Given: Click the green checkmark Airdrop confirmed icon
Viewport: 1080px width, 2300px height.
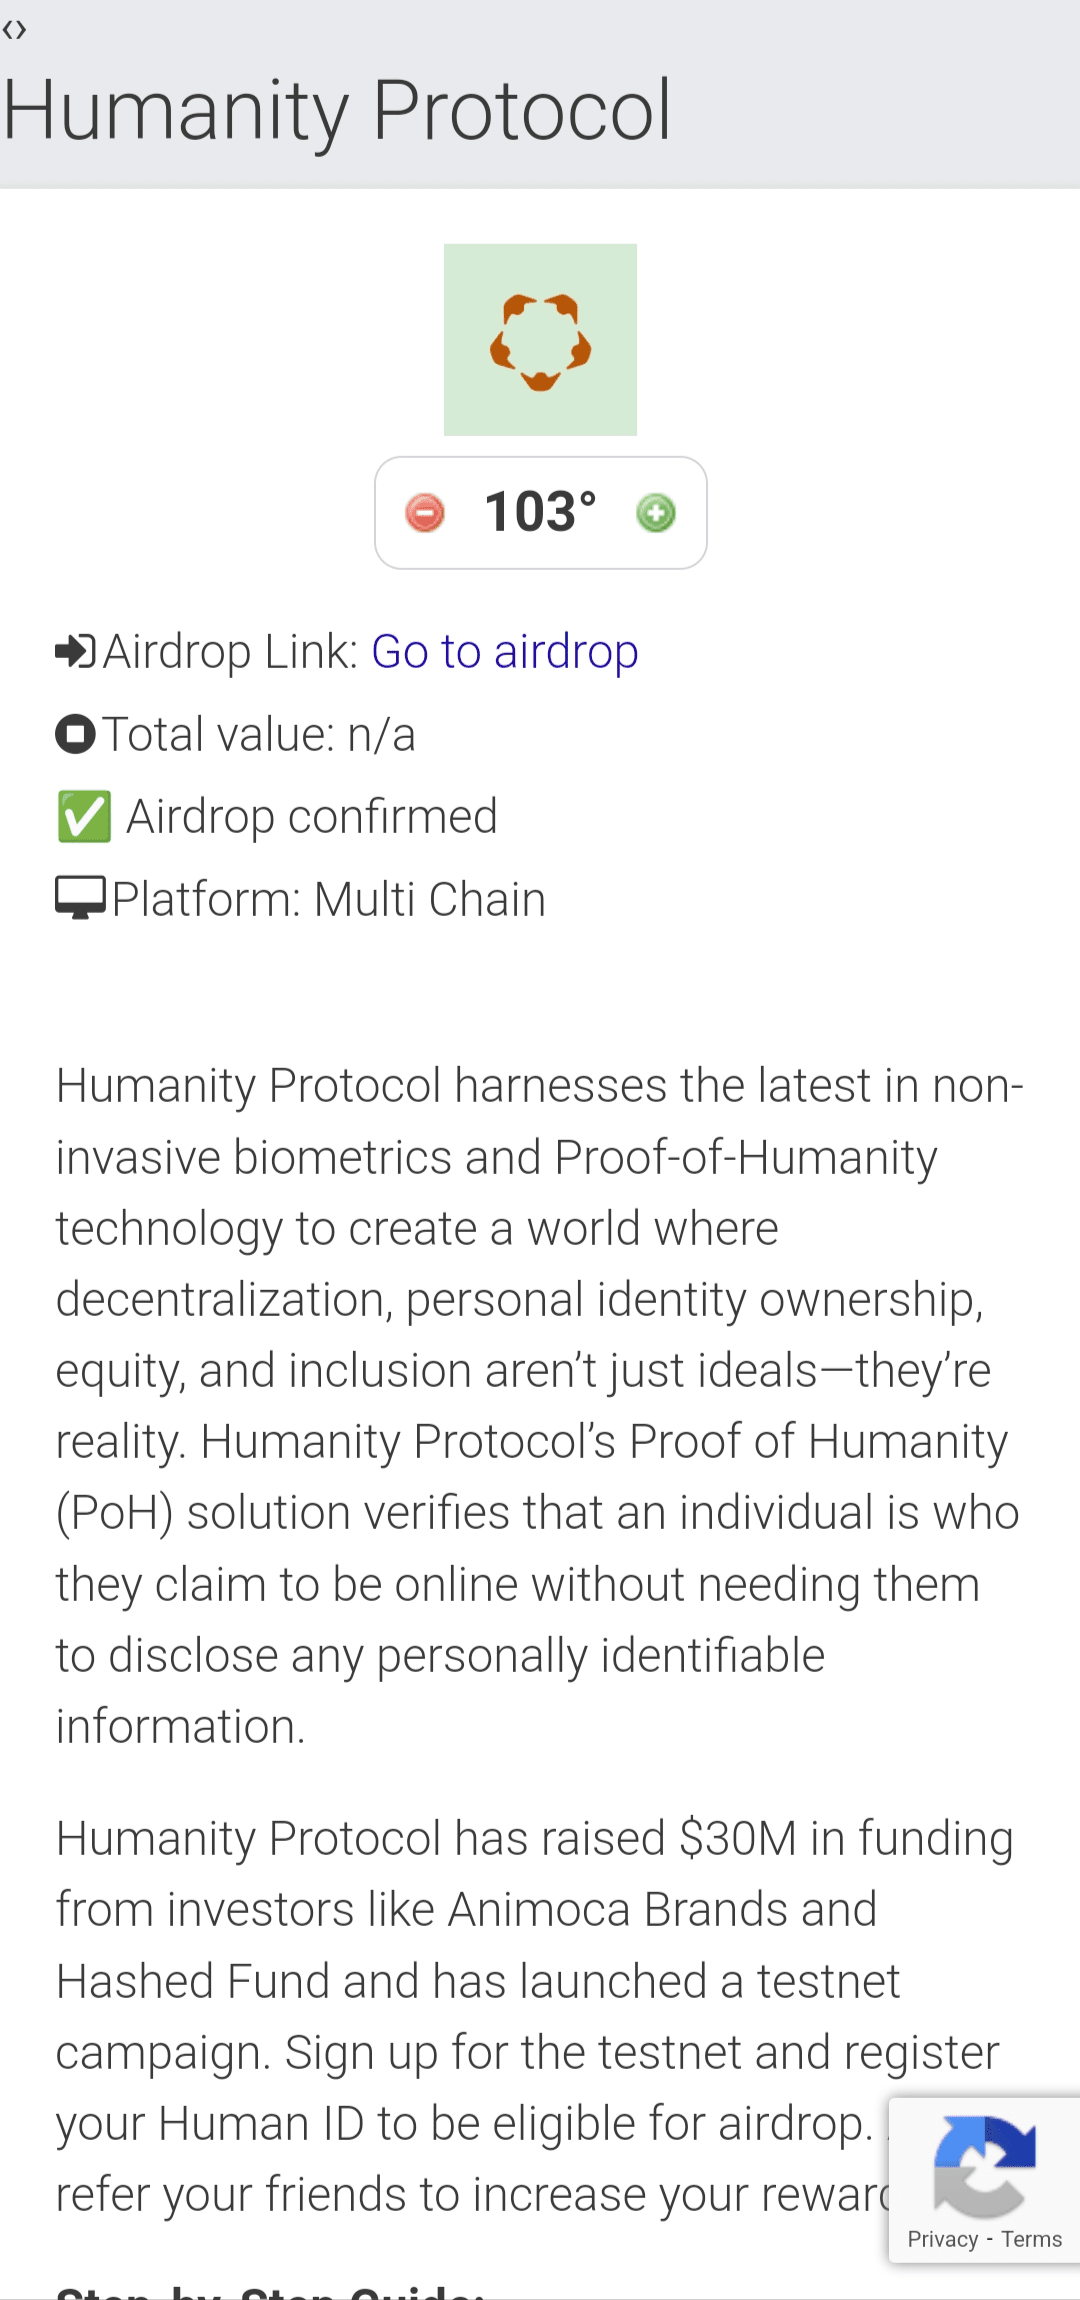Looking at the screenshot, I should (84, 817).
